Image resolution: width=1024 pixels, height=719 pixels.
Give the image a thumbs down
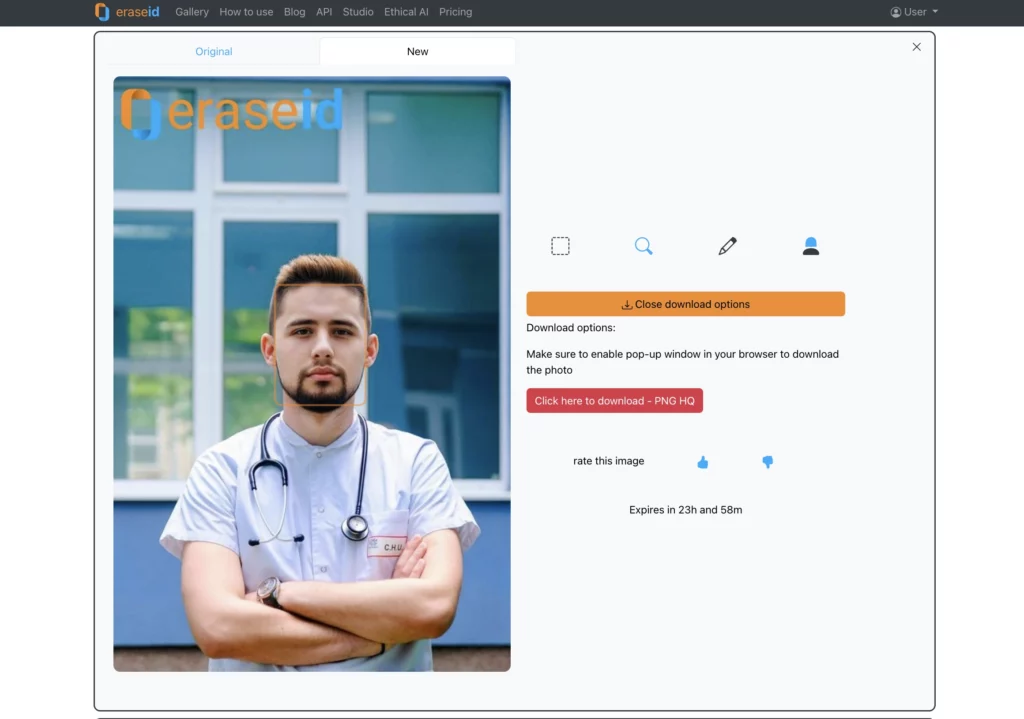[767, 461]
